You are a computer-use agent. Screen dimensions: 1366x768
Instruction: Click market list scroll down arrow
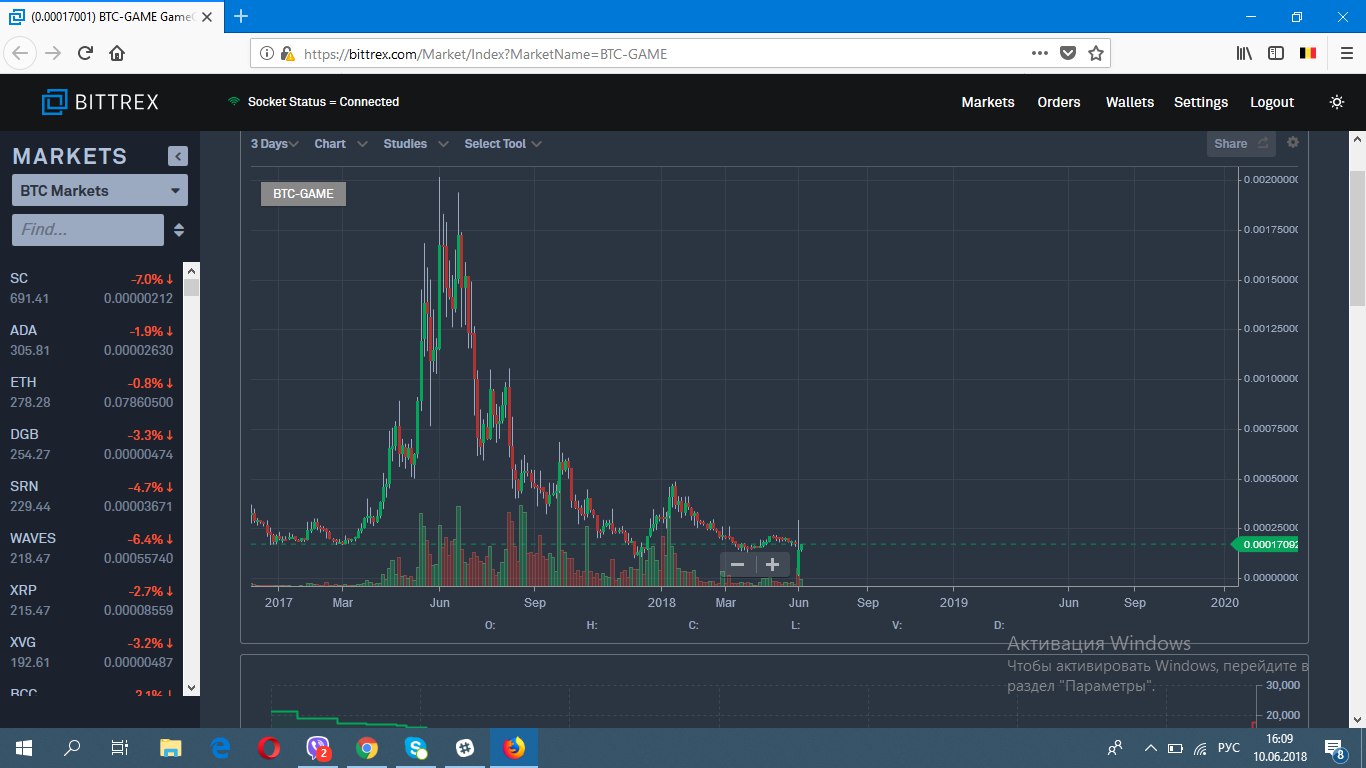[192, 688]
